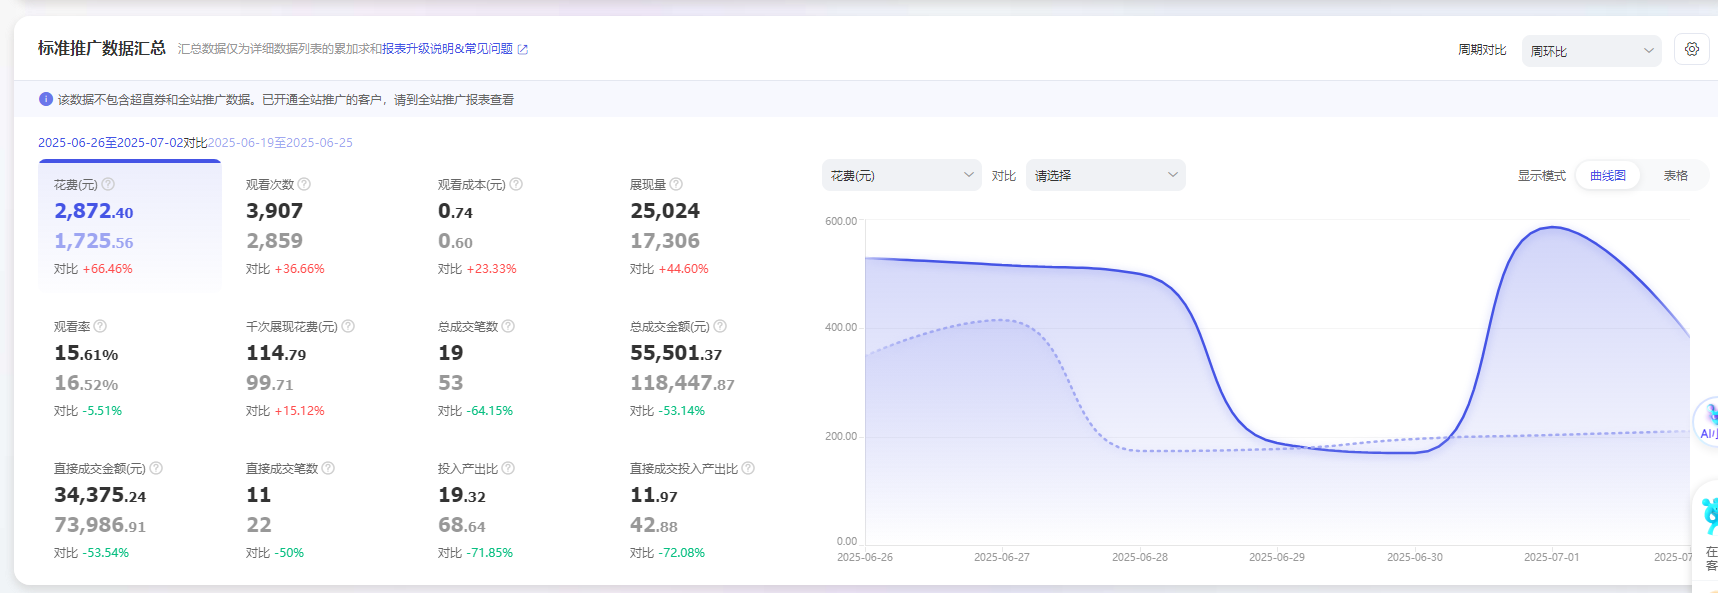Select the 花费(元) metric card
1718x593 pixels.
(130, 227)
